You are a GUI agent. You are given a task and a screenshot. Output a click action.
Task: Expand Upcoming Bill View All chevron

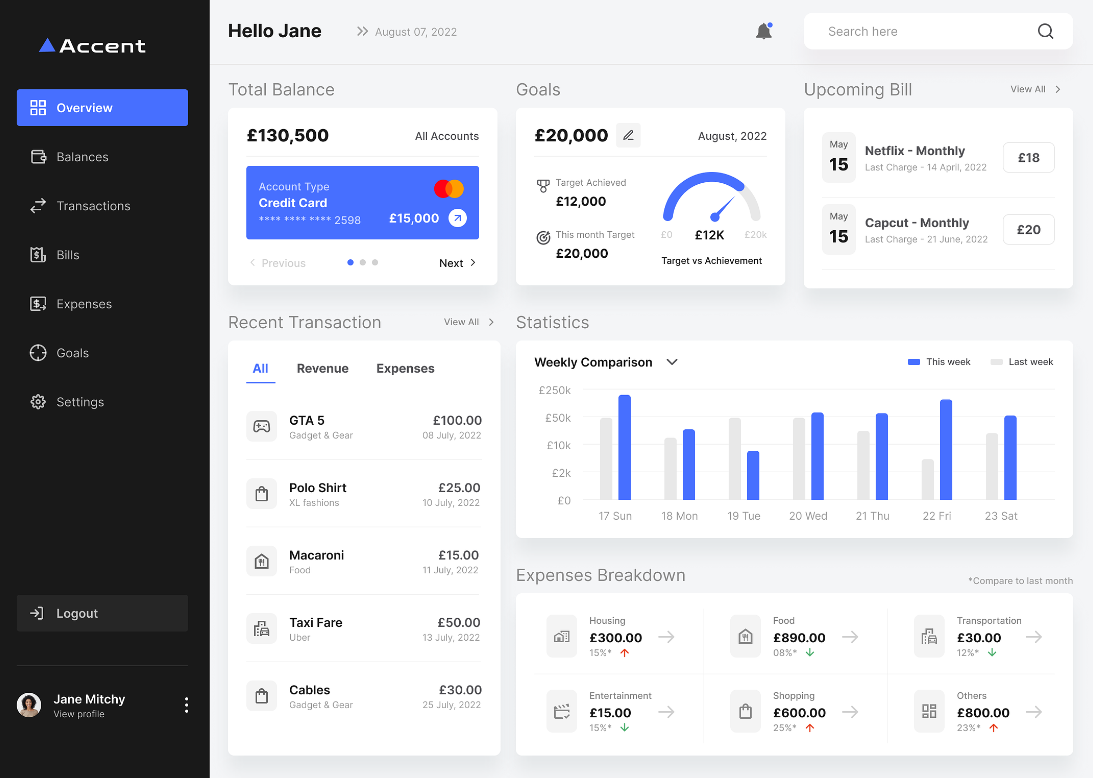click(1058, 89)
